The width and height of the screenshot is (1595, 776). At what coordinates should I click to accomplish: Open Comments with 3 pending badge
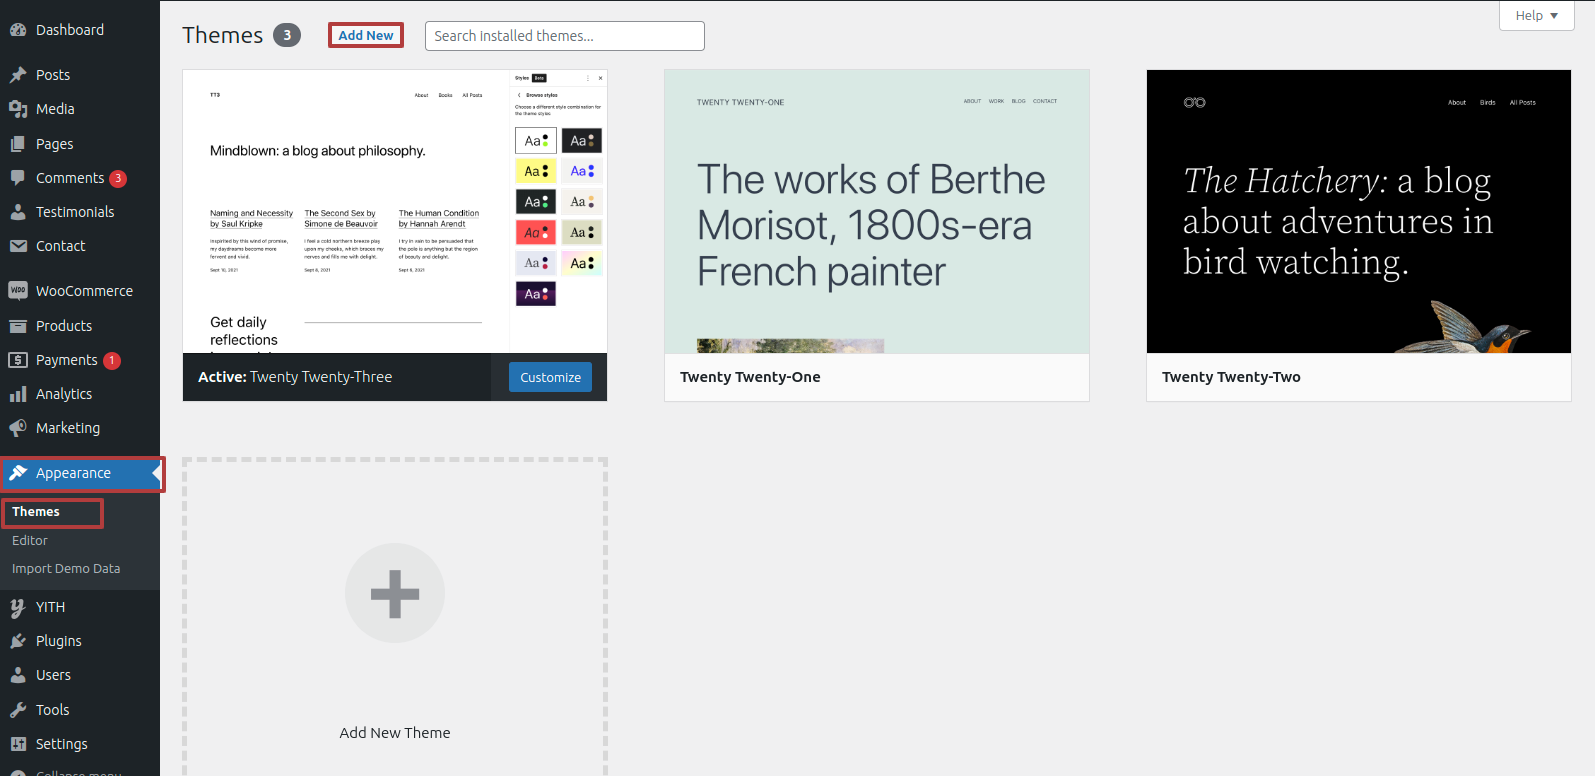70,178
